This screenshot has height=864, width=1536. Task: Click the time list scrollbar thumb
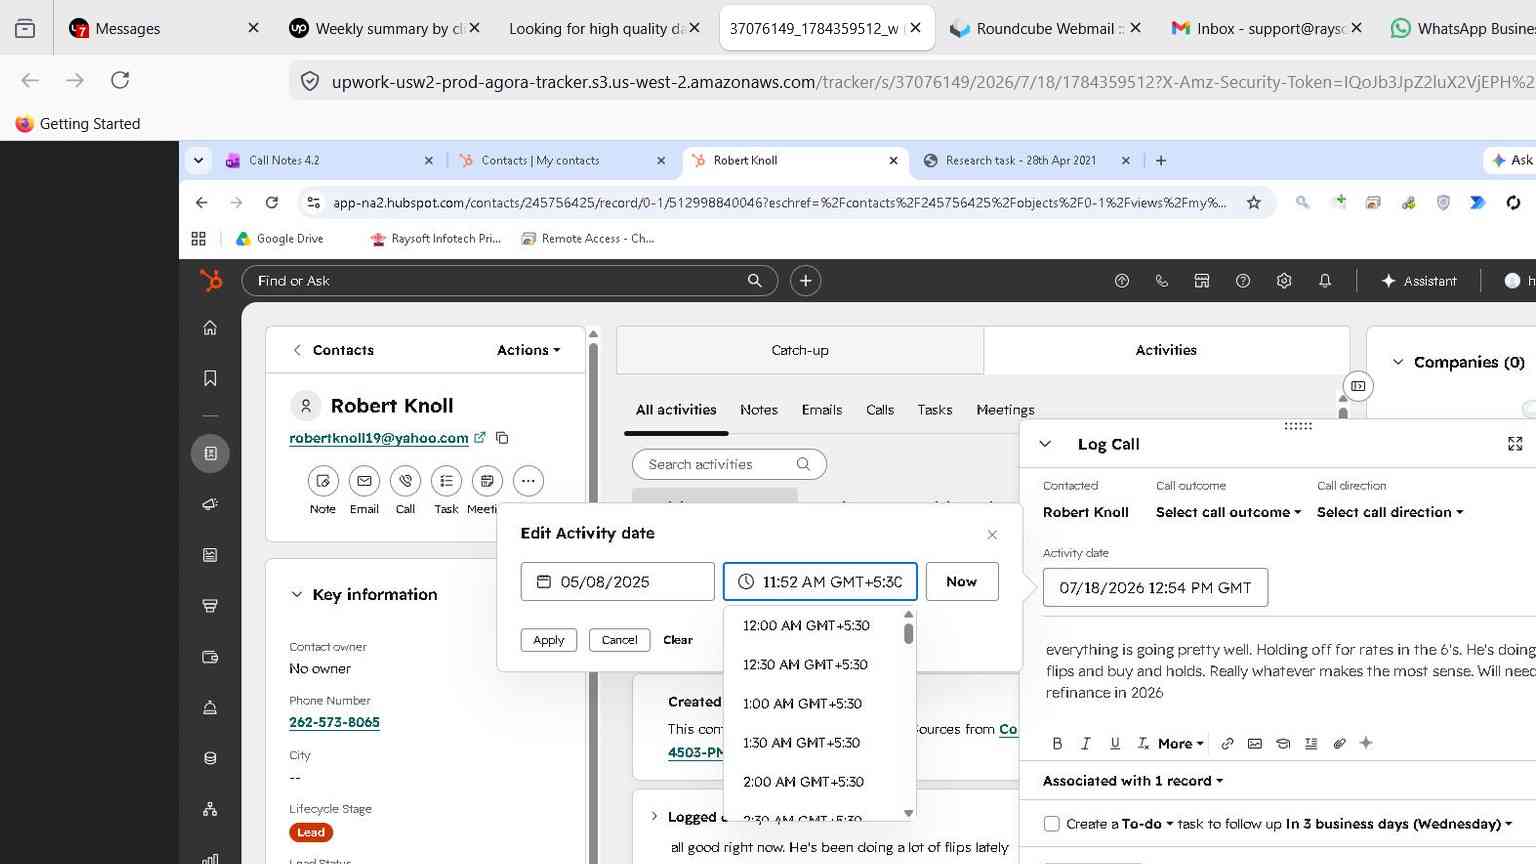tap(908, 634)
